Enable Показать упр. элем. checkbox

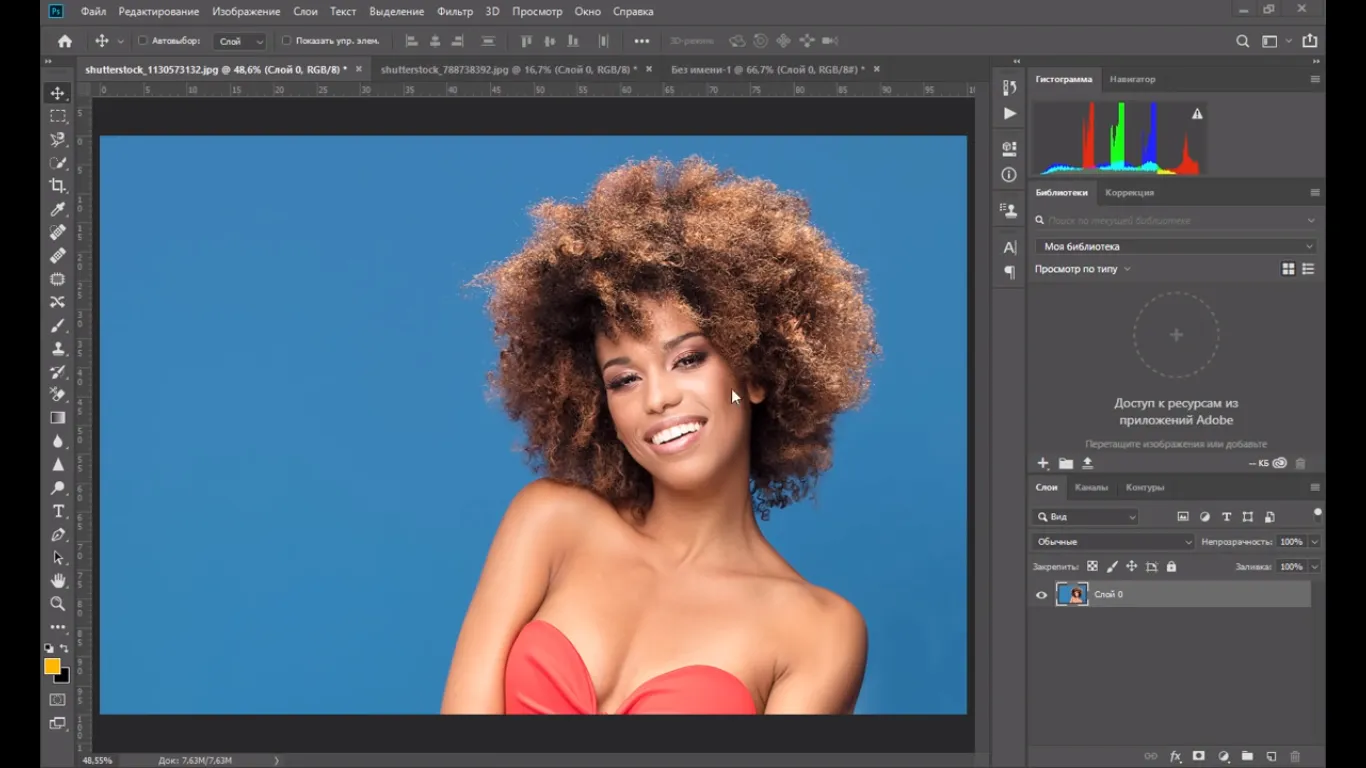[x=286, y=41]
